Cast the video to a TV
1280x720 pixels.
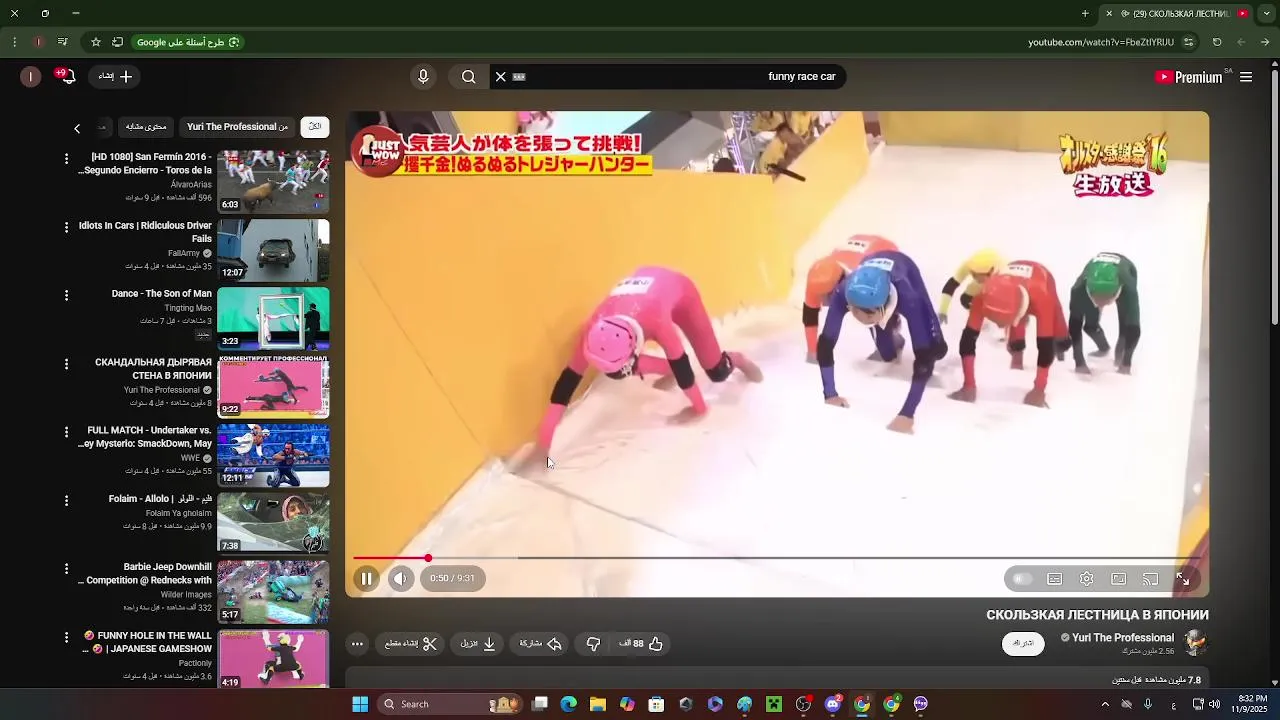point(1151,579)
